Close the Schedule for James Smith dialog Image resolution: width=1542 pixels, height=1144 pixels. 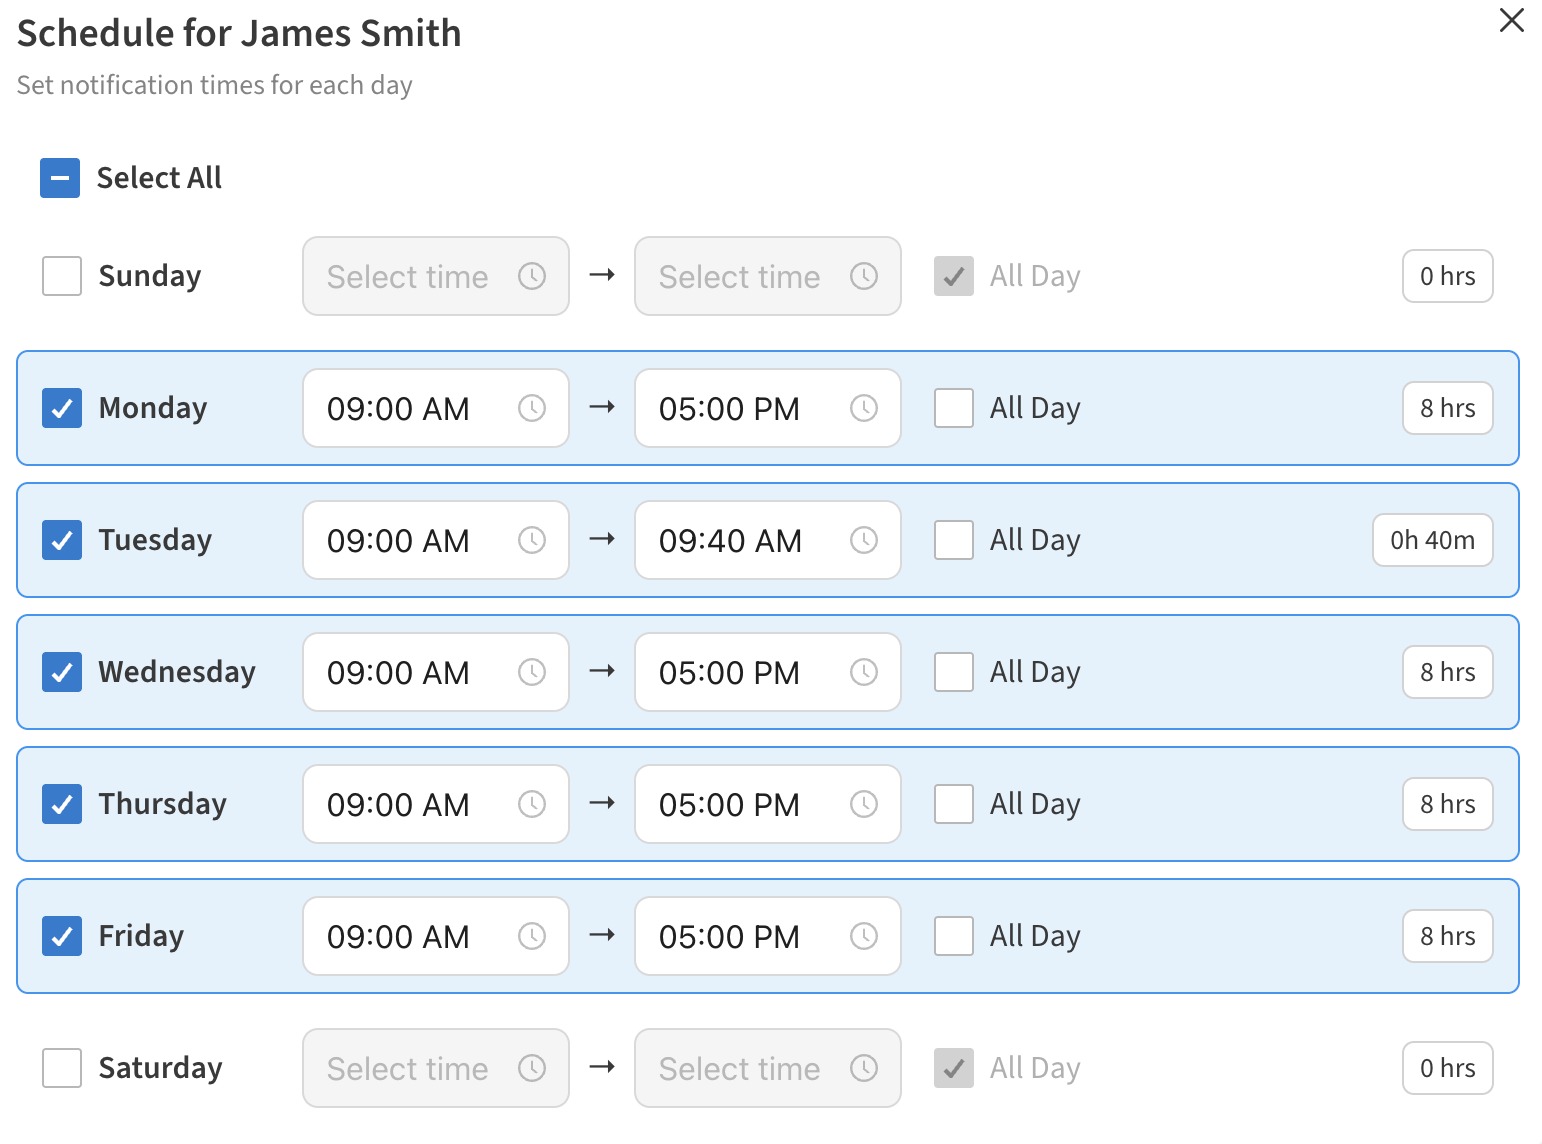pyautogui.click(x=1511, y=21)
